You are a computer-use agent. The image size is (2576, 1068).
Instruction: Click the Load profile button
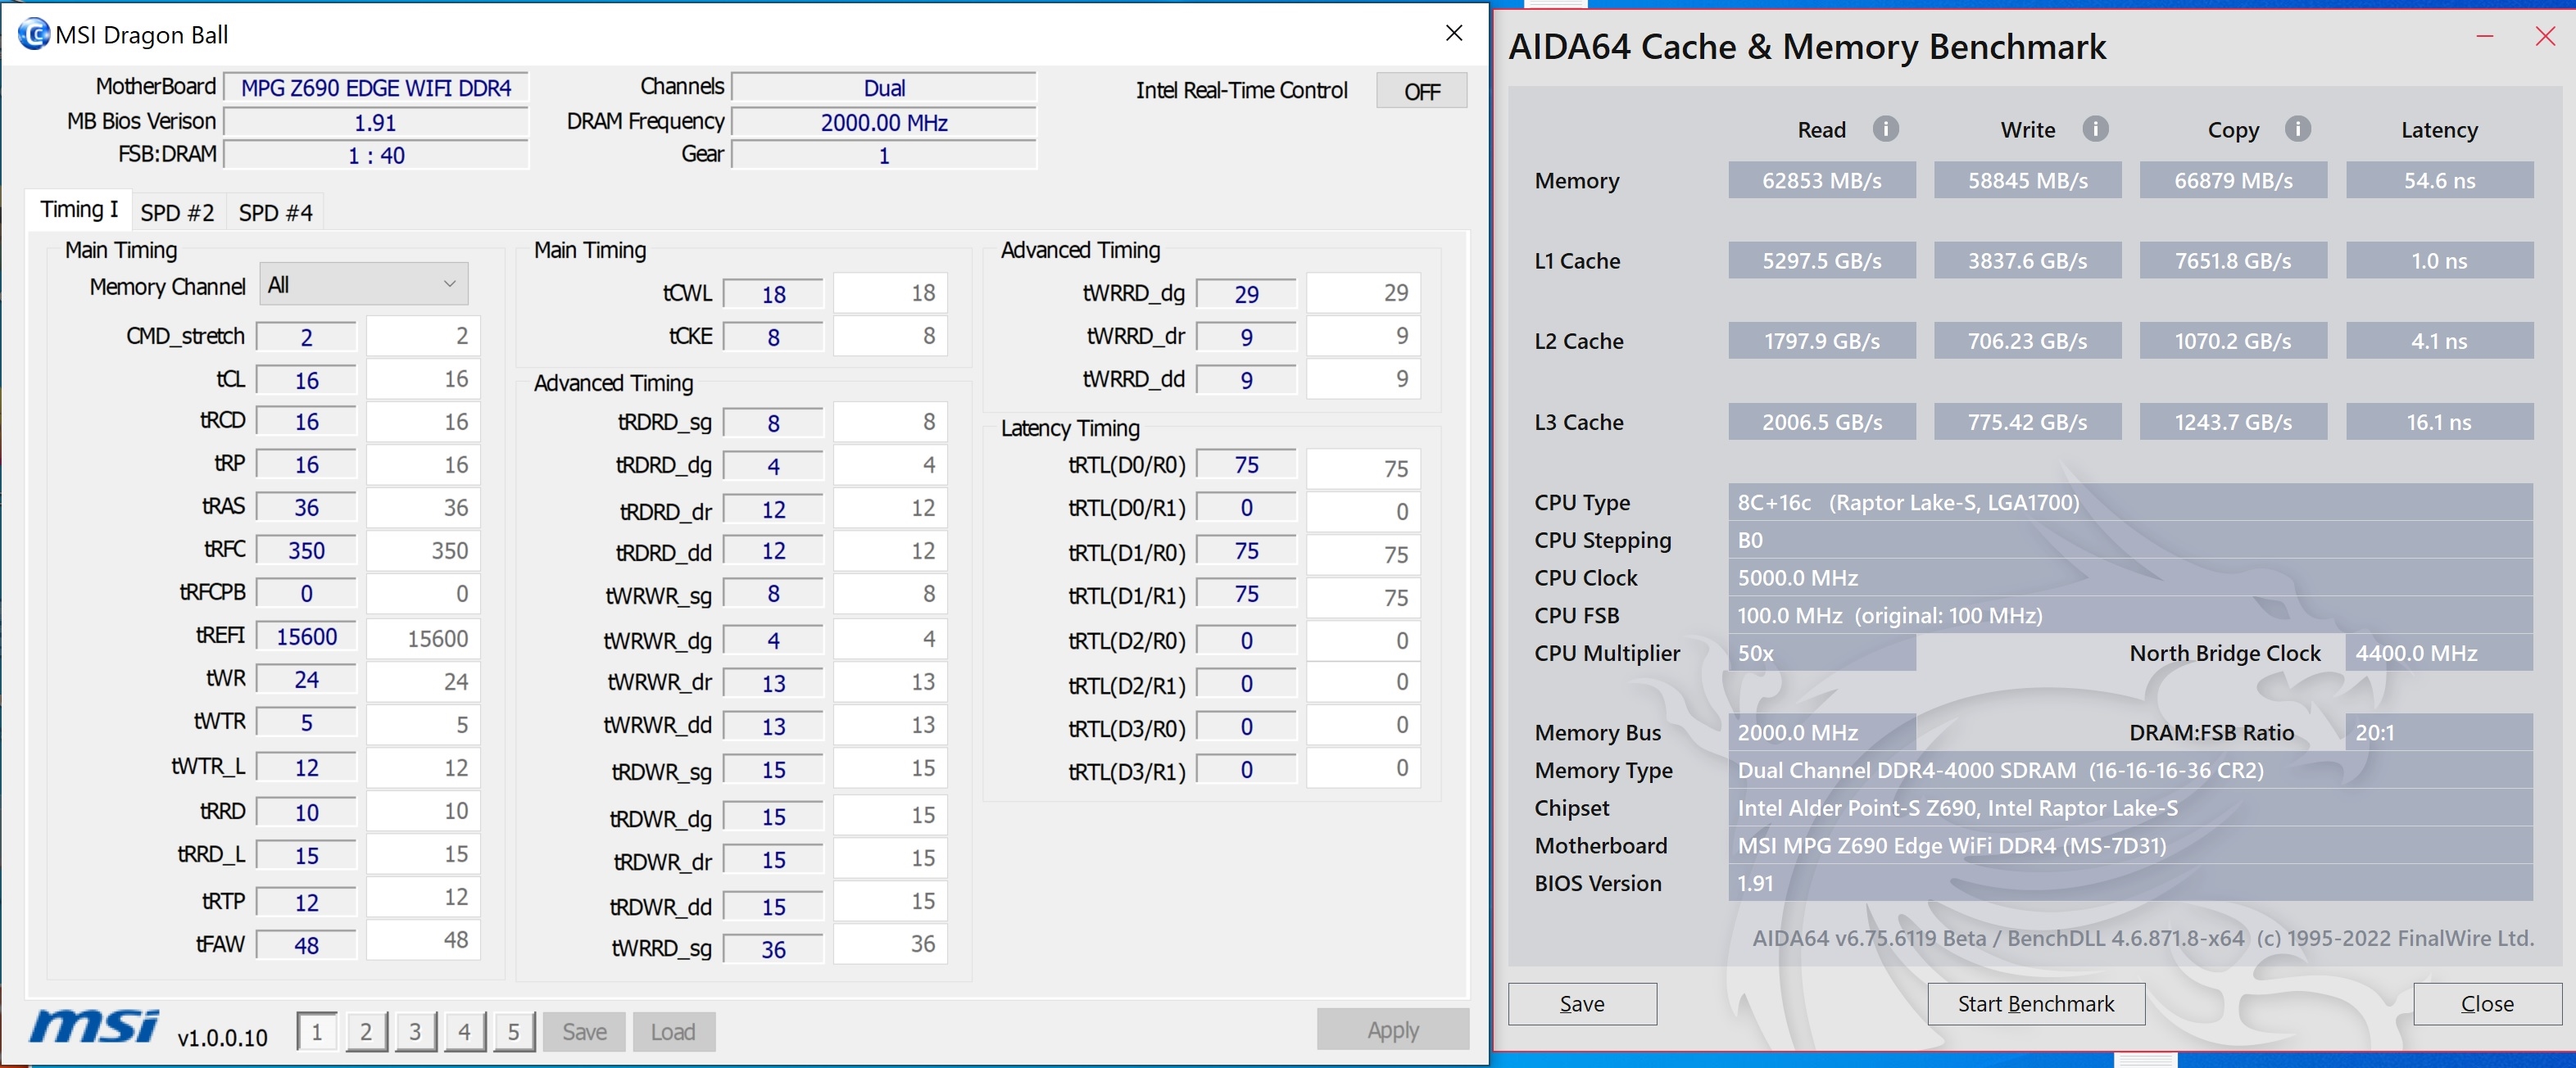pos(673,1031)
